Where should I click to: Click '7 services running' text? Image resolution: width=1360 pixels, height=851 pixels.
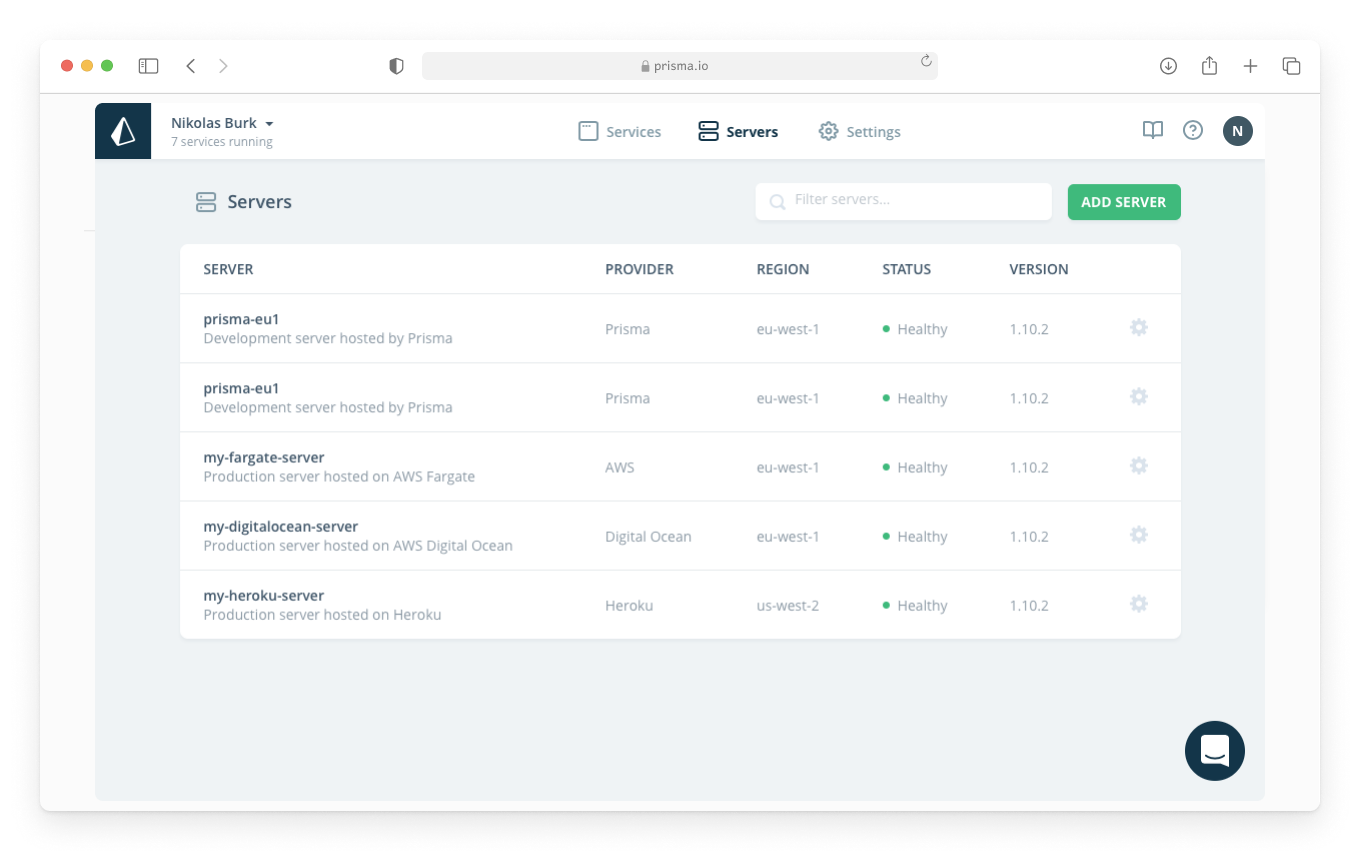[222, 142]
